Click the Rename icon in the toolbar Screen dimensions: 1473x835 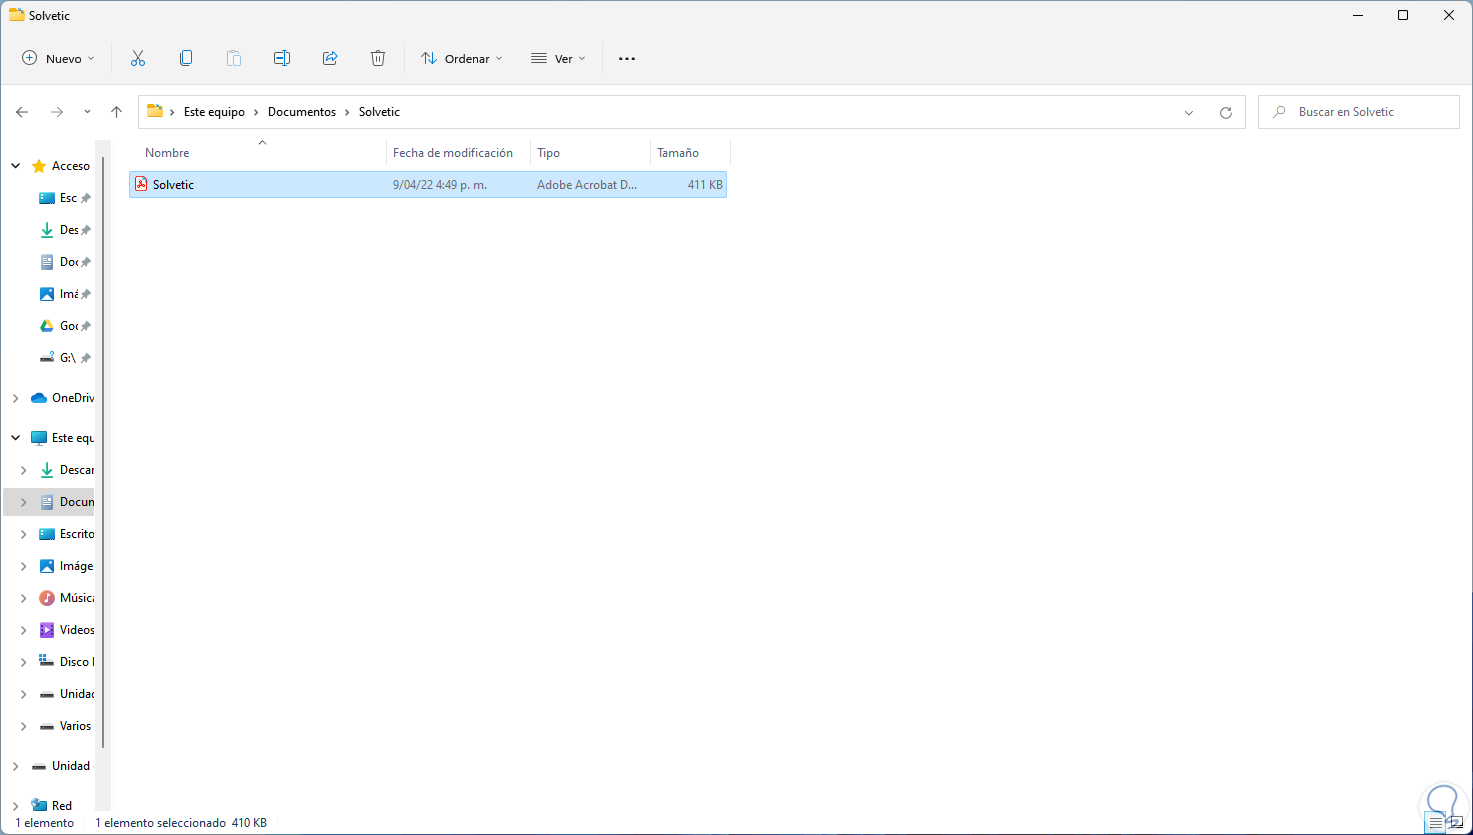282,58
